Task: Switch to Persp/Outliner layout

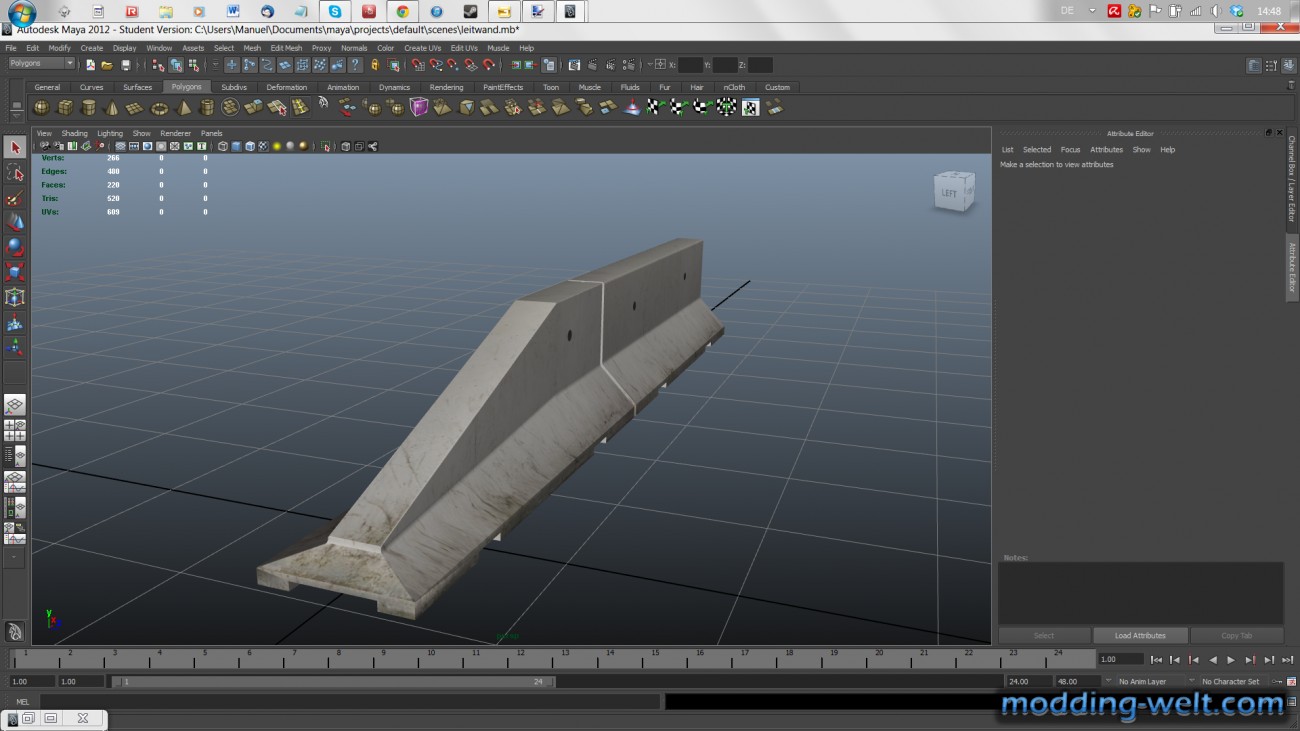Action: (x=15, y=457)
